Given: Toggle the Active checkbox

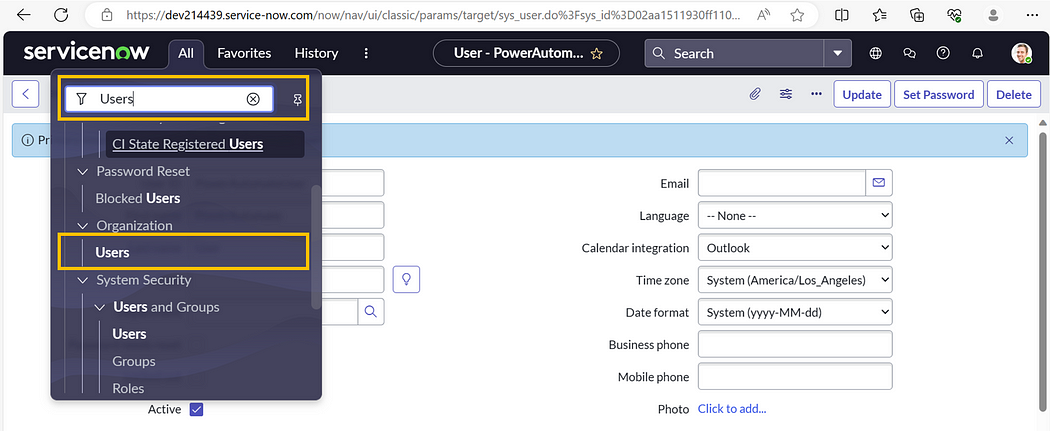Looking at the screenshot, I should (x=196, y=410).
